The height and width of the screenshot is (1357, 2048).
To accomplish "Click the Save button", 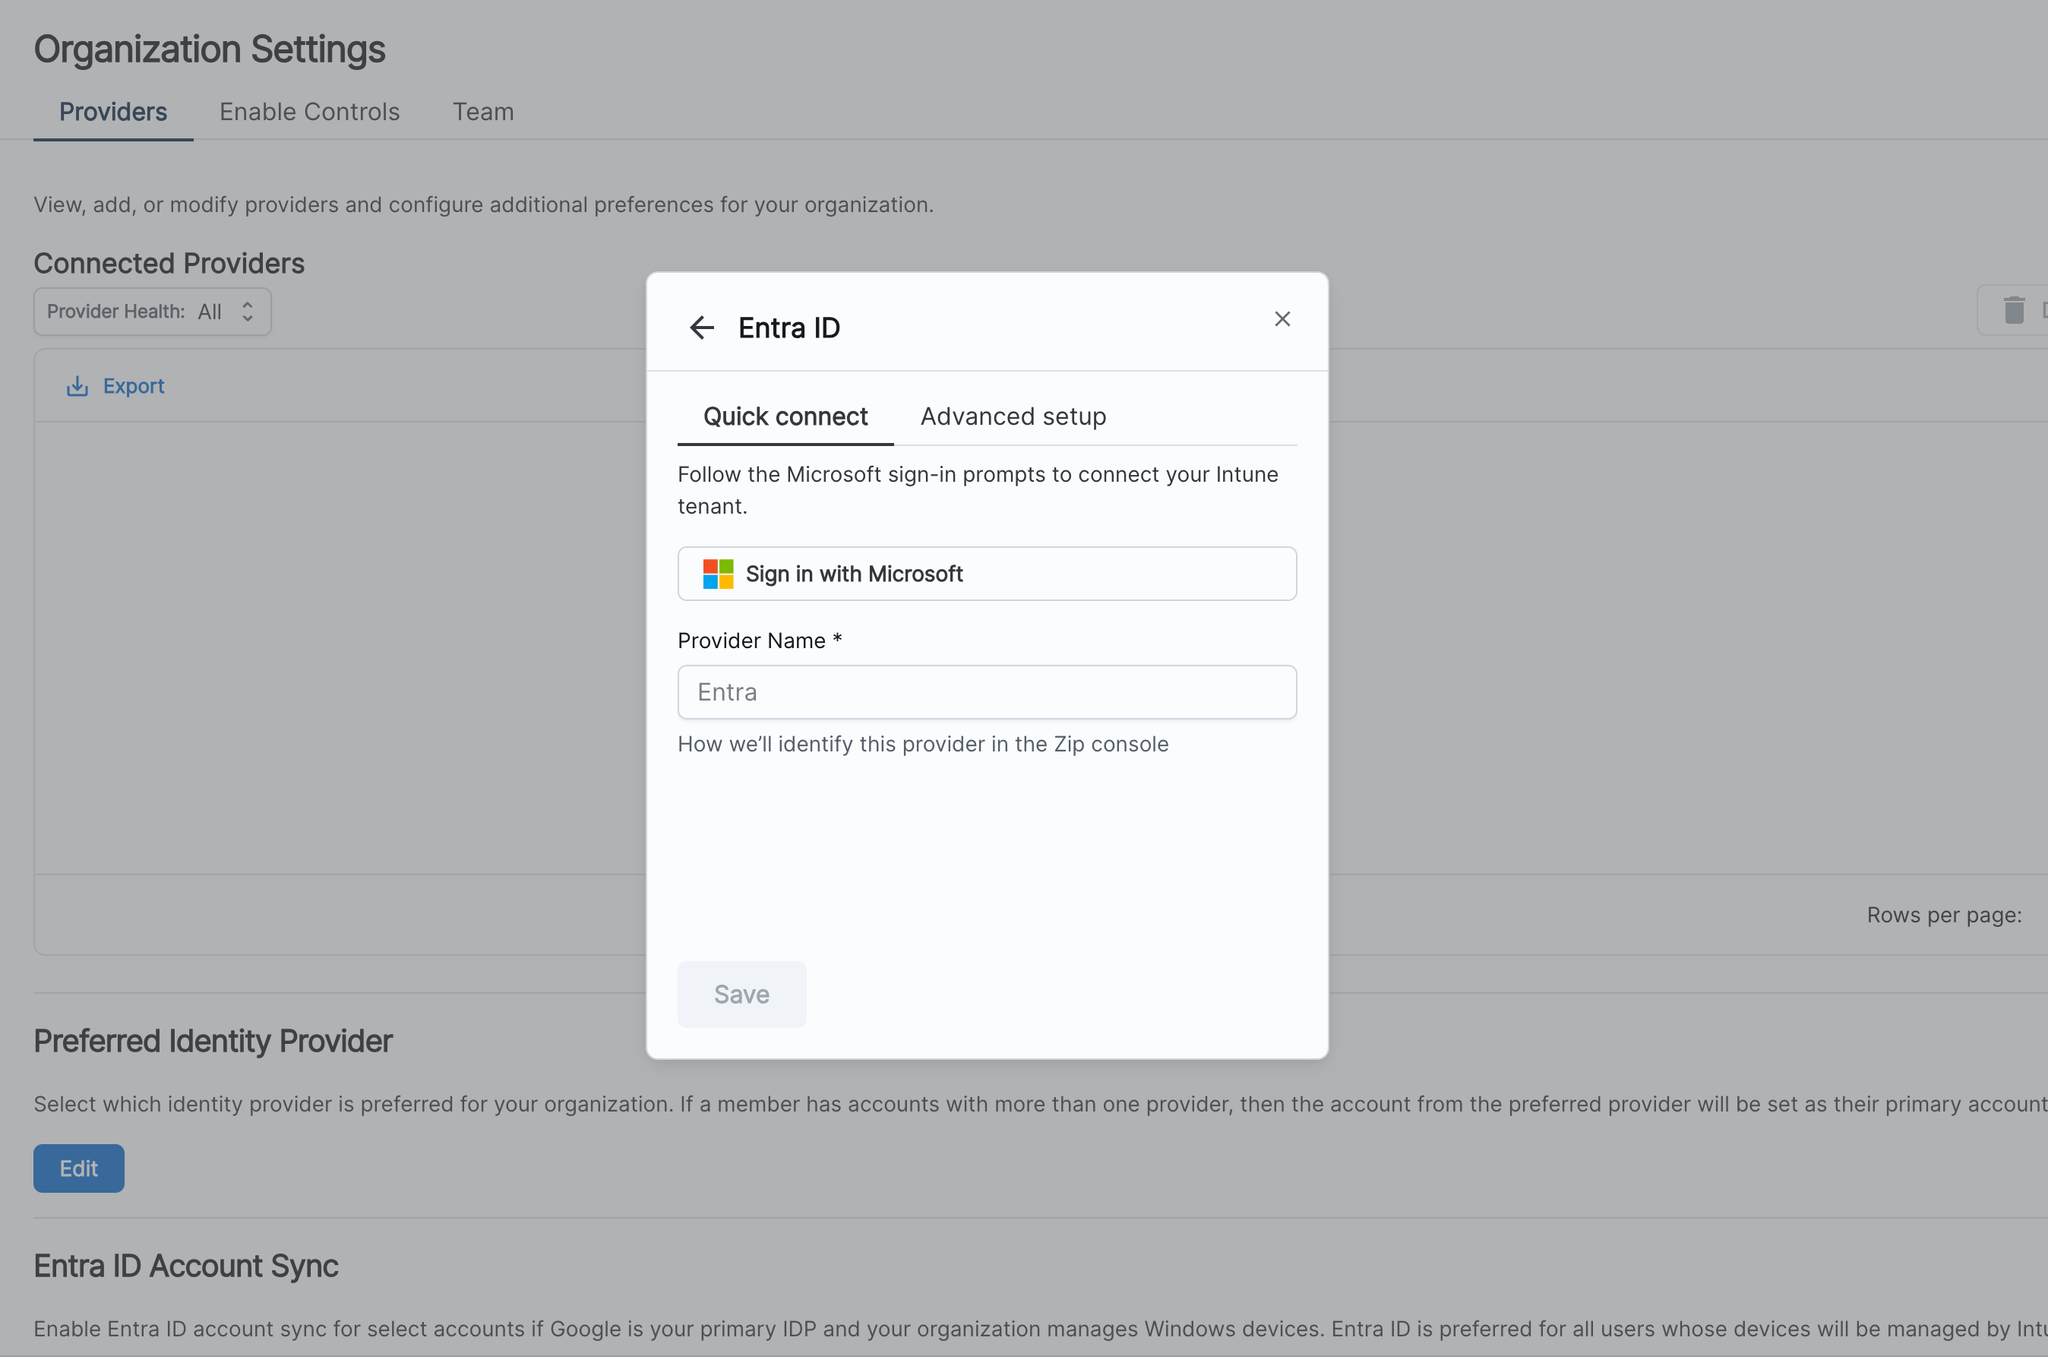I will tap(741, 994).
